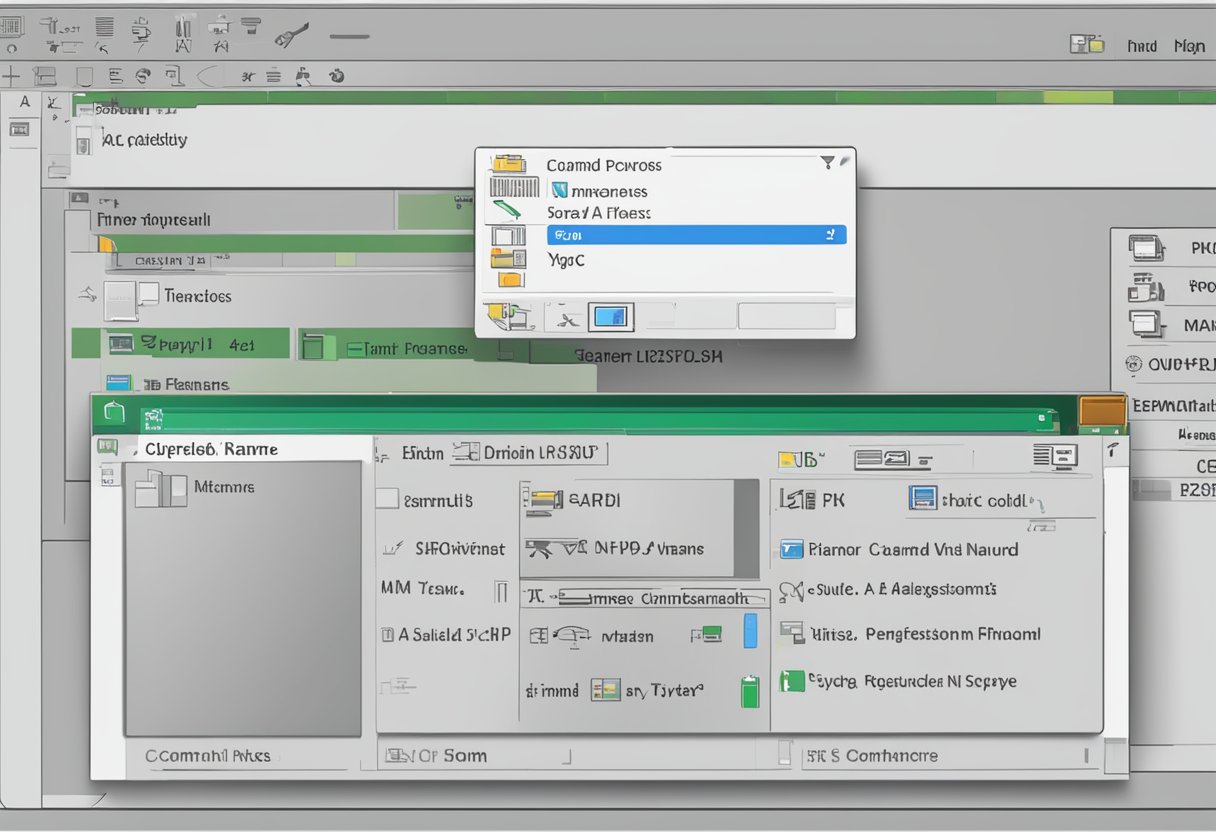Image resolution: width=1216 pixels, height=832 pixels.
Task: Click the wrench tool icon in top toolbar
Action: (288, 37)
